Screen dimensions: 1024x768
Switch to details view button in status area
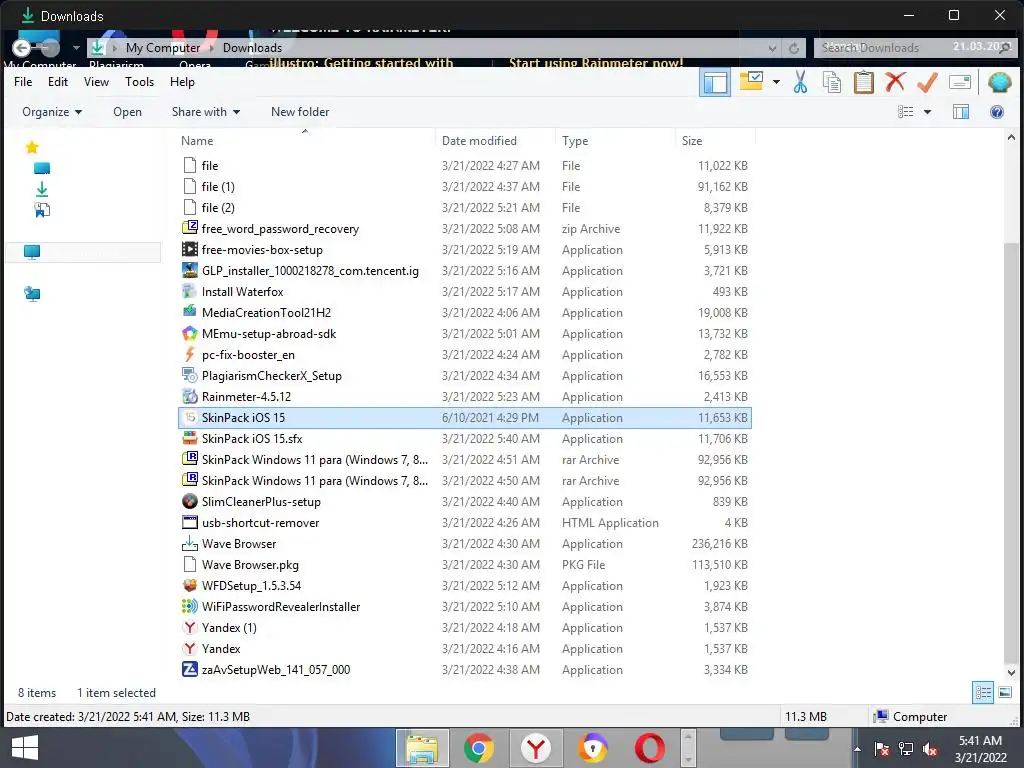click(x=983, y=692)
